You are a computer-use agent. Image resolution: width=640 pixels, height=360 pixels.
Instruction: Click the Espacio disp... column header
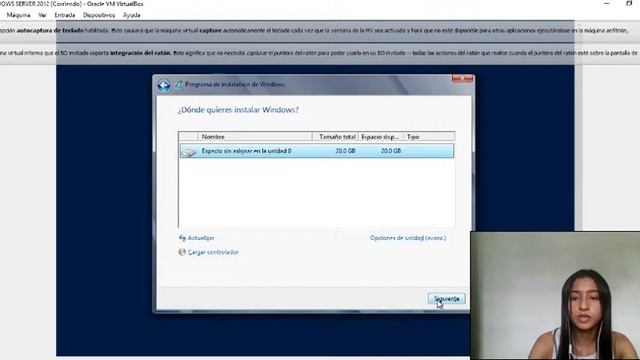pyautogui.click(x=380, y=137)
